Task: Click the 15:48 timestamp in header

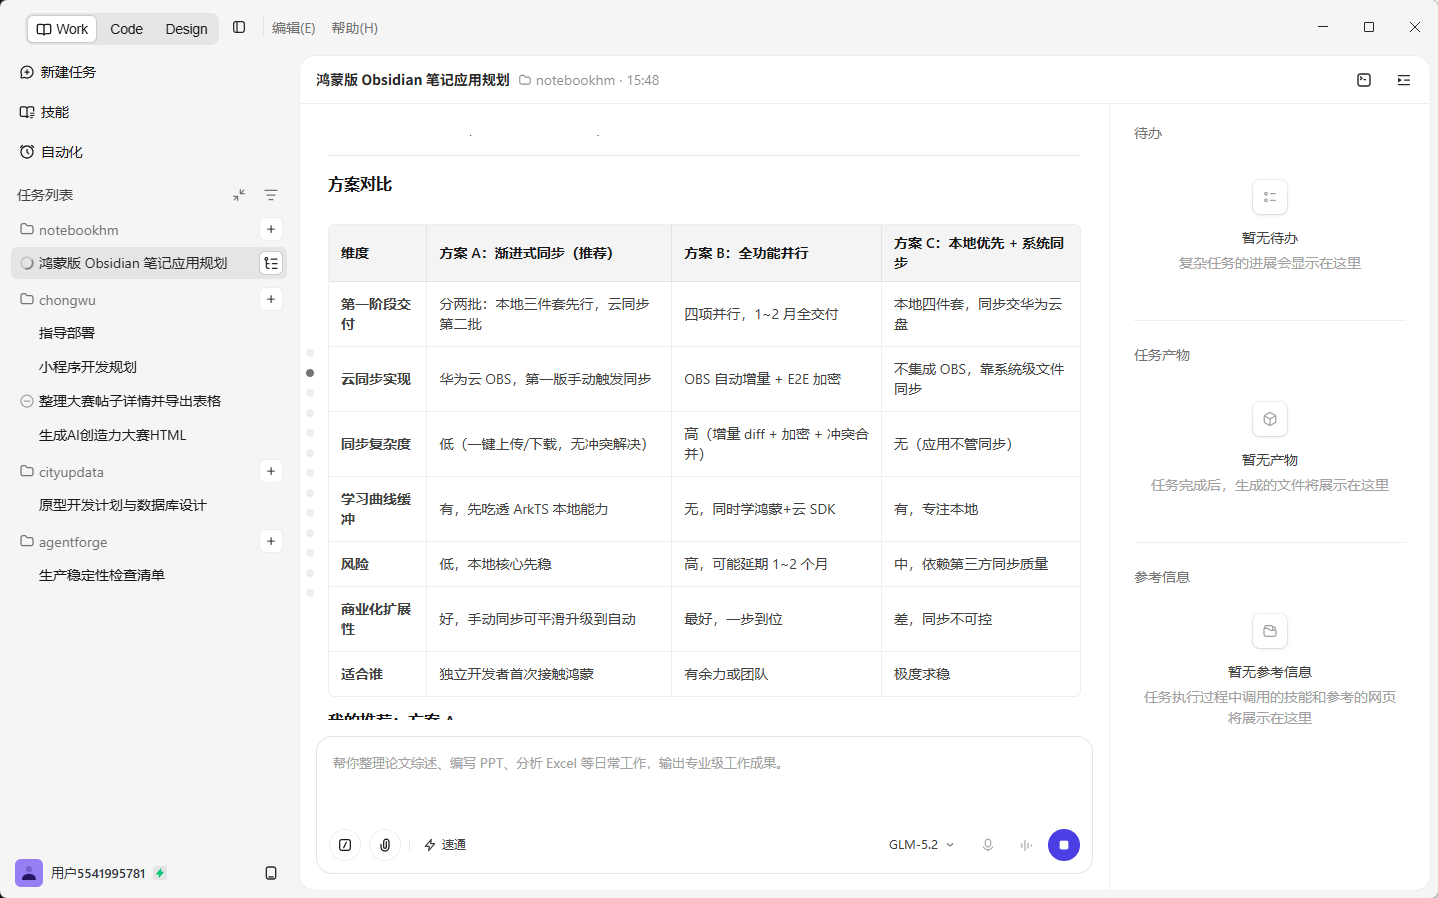Action: coord(643,80)
